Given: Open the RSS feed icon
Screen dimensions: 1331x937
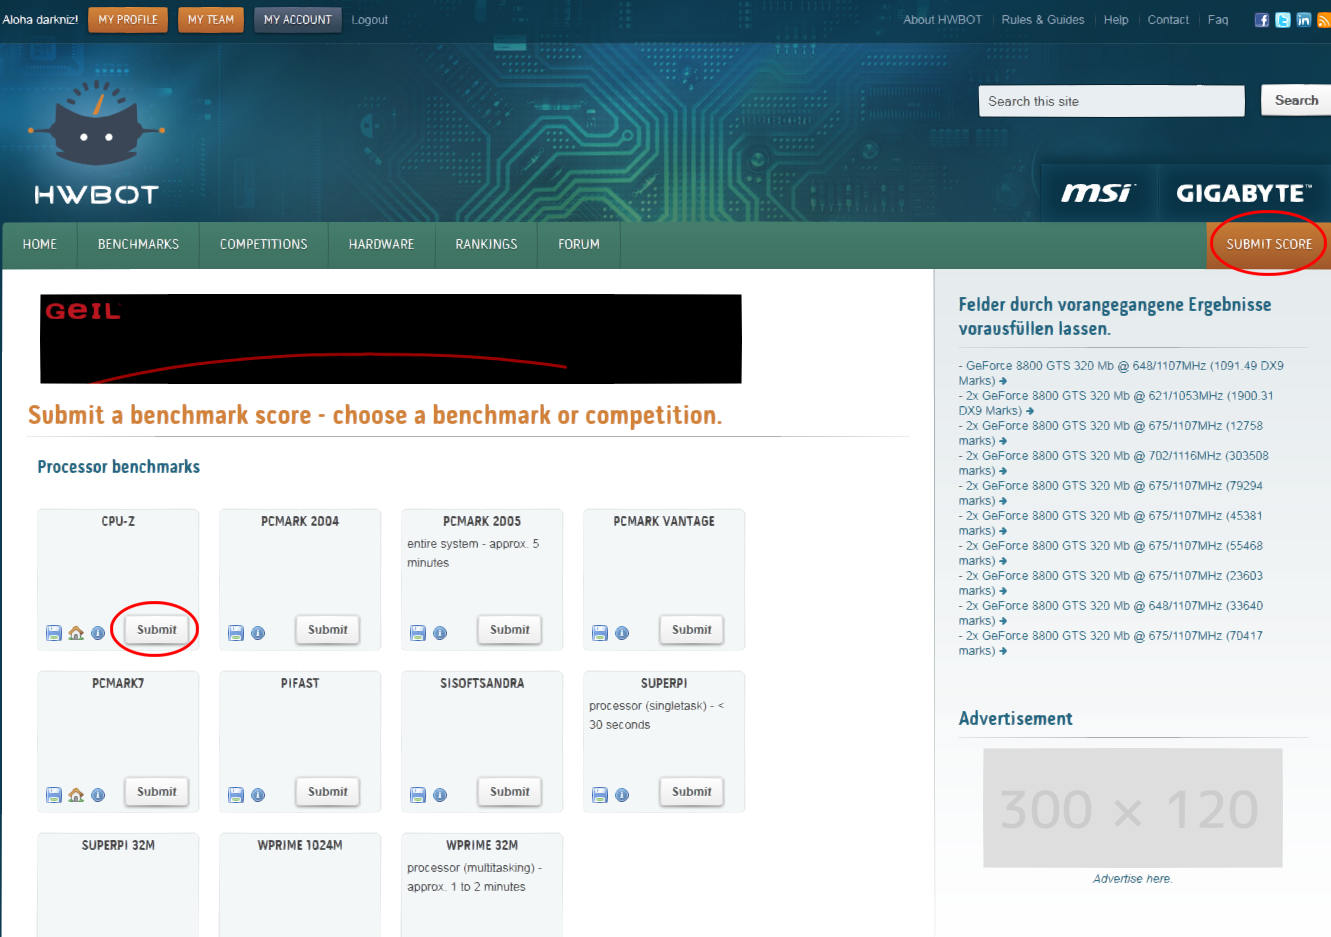Looking at the screenshot, I should (1324, 20).
